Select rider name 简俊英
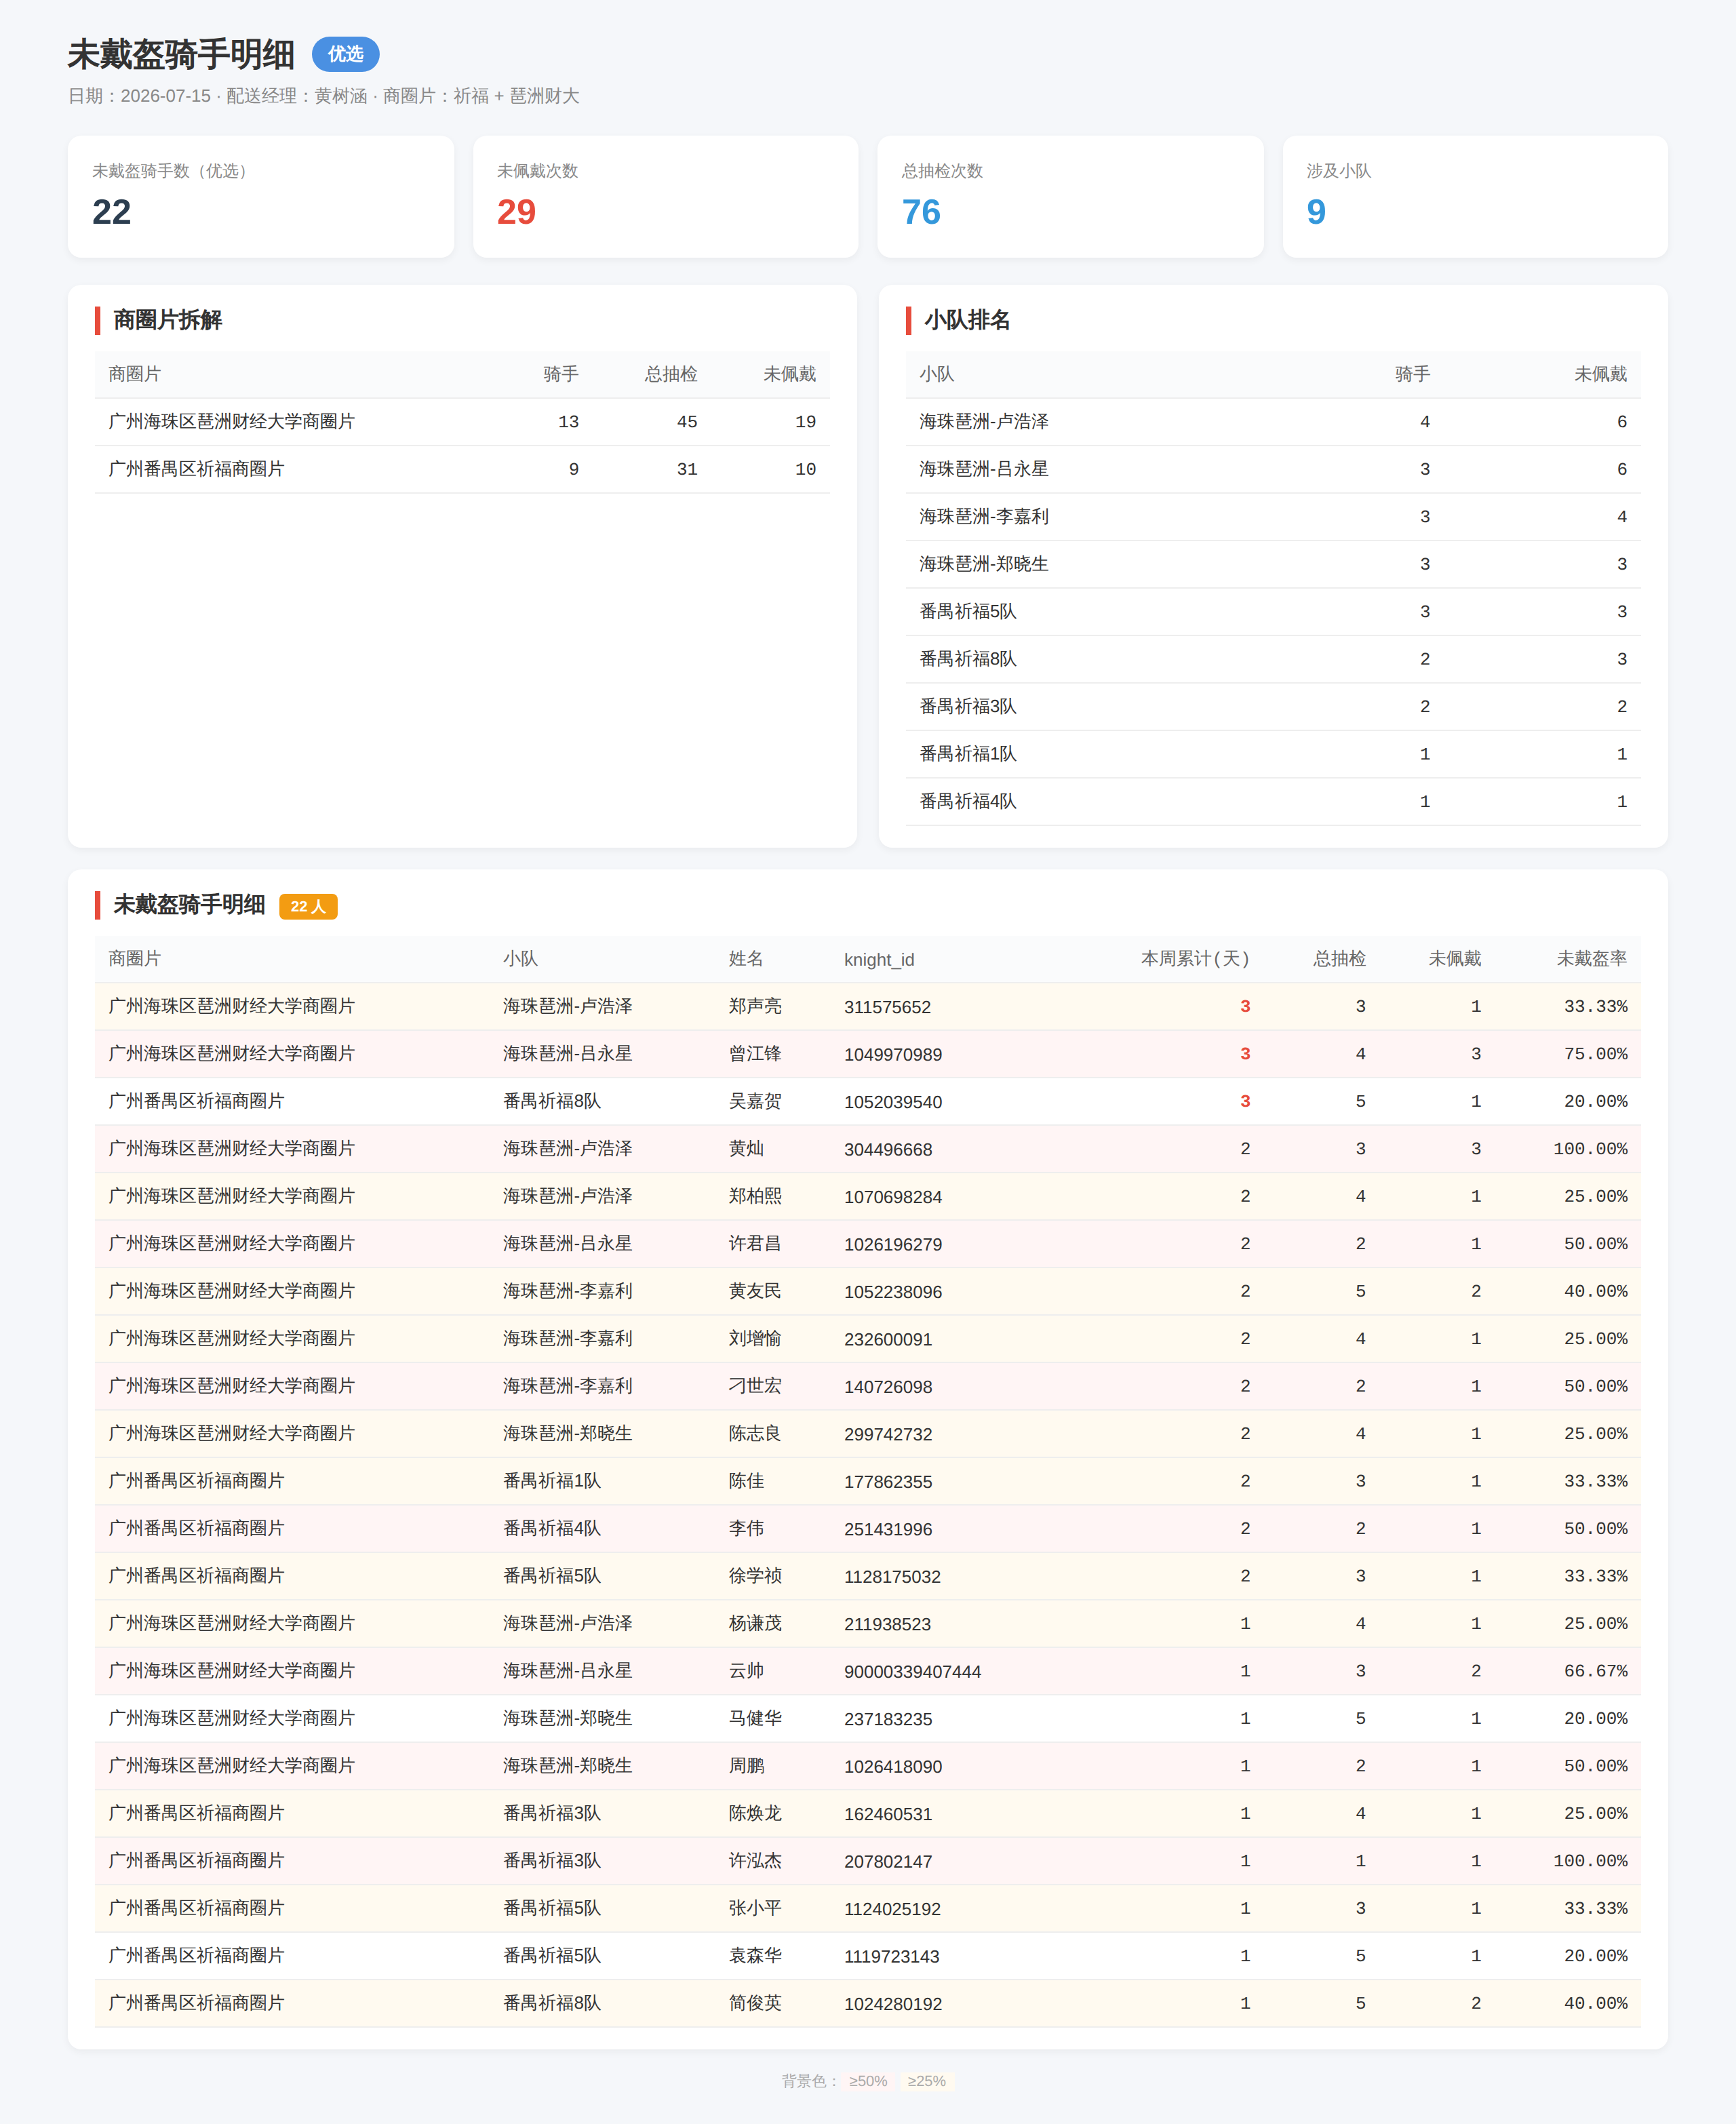The image size is (1736, 2124). [755, 2004]
